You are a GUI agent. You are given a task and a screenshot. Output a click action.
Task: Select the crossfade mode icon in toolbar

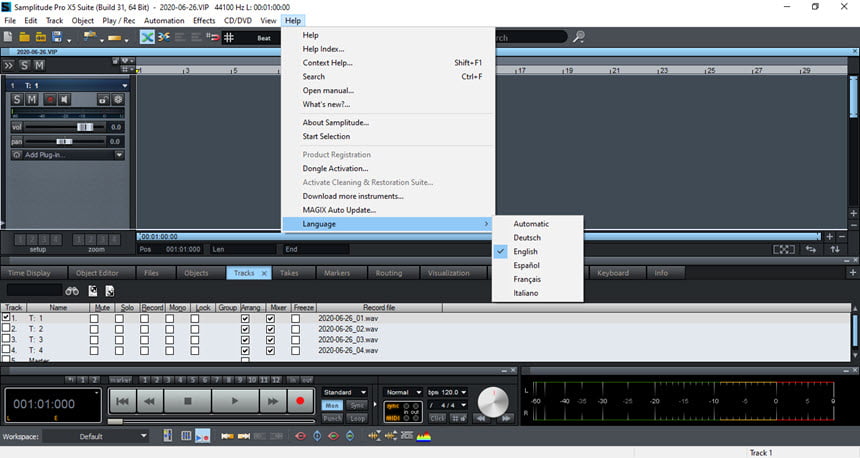pyautogui.click(x=147, y=37)
